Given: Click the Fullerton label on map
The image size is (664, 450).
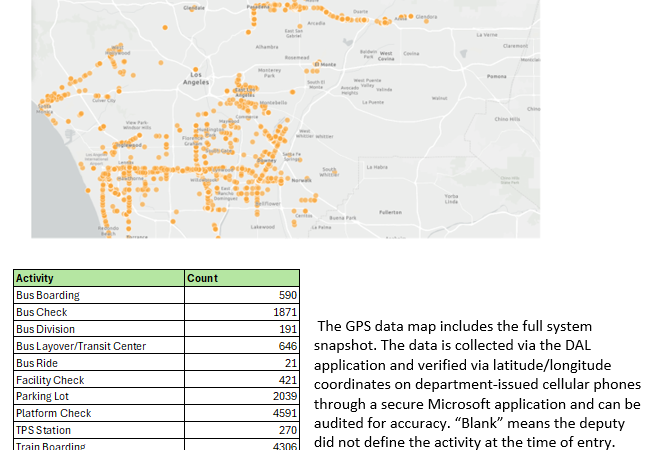Looking at the screenshot, I should click(391, 212).
